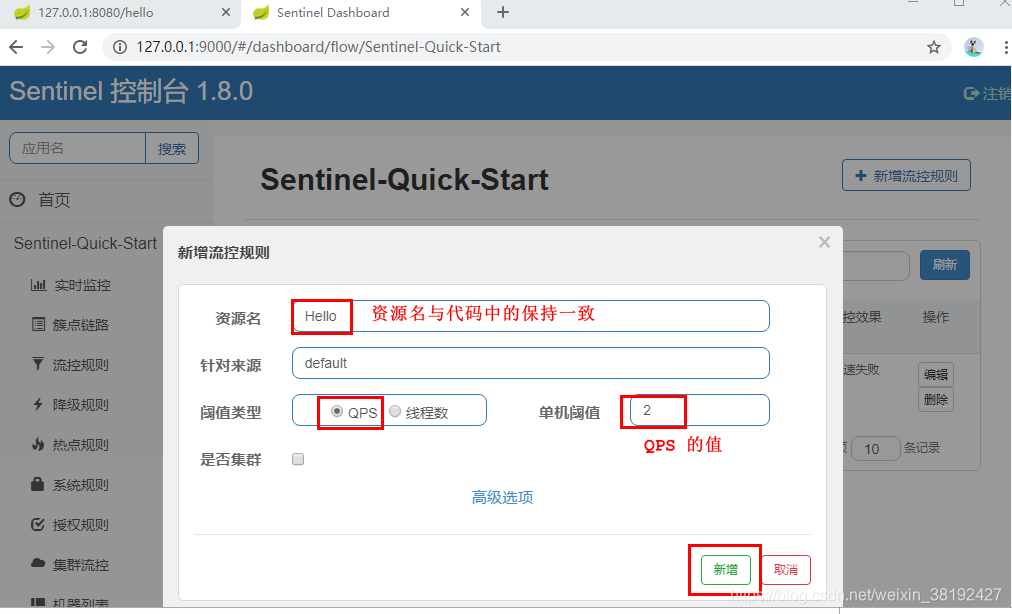The height and width of the screenshot is (614, 1012).
Task: Bookmark this page with star icon
Action: [x=933, y=47]
